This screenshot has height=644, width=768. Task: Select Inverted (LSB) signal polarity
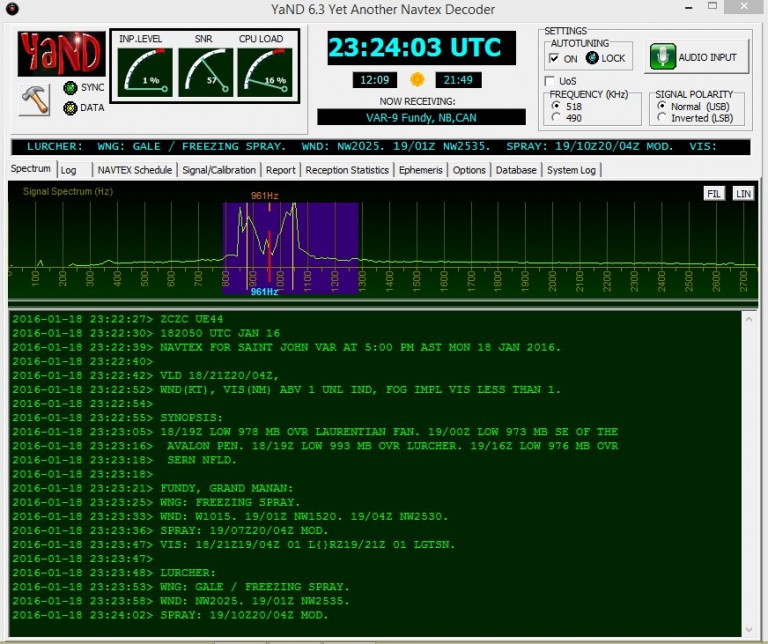coord(662,118)
